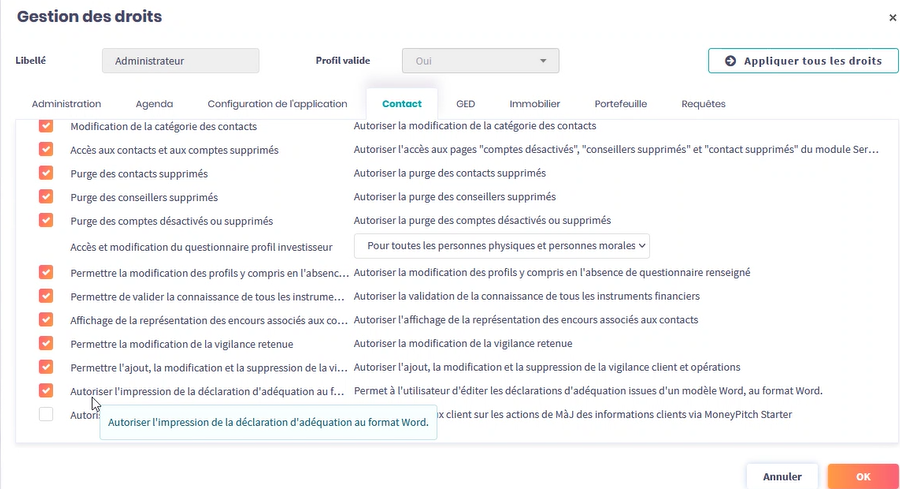
Task: Uncheck modification de la vigilance retenue
Action: tap(46, 343)
